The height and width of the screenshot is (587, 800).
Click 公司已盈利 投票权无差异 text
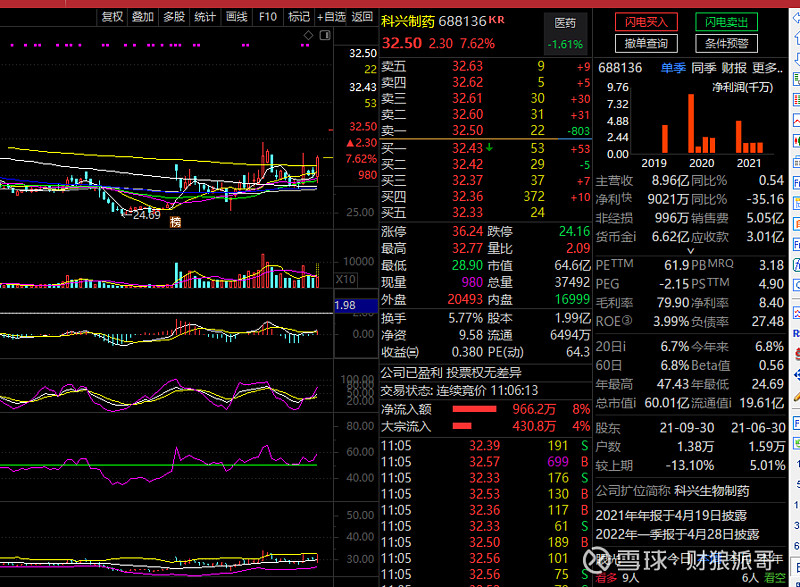point(451,373)
